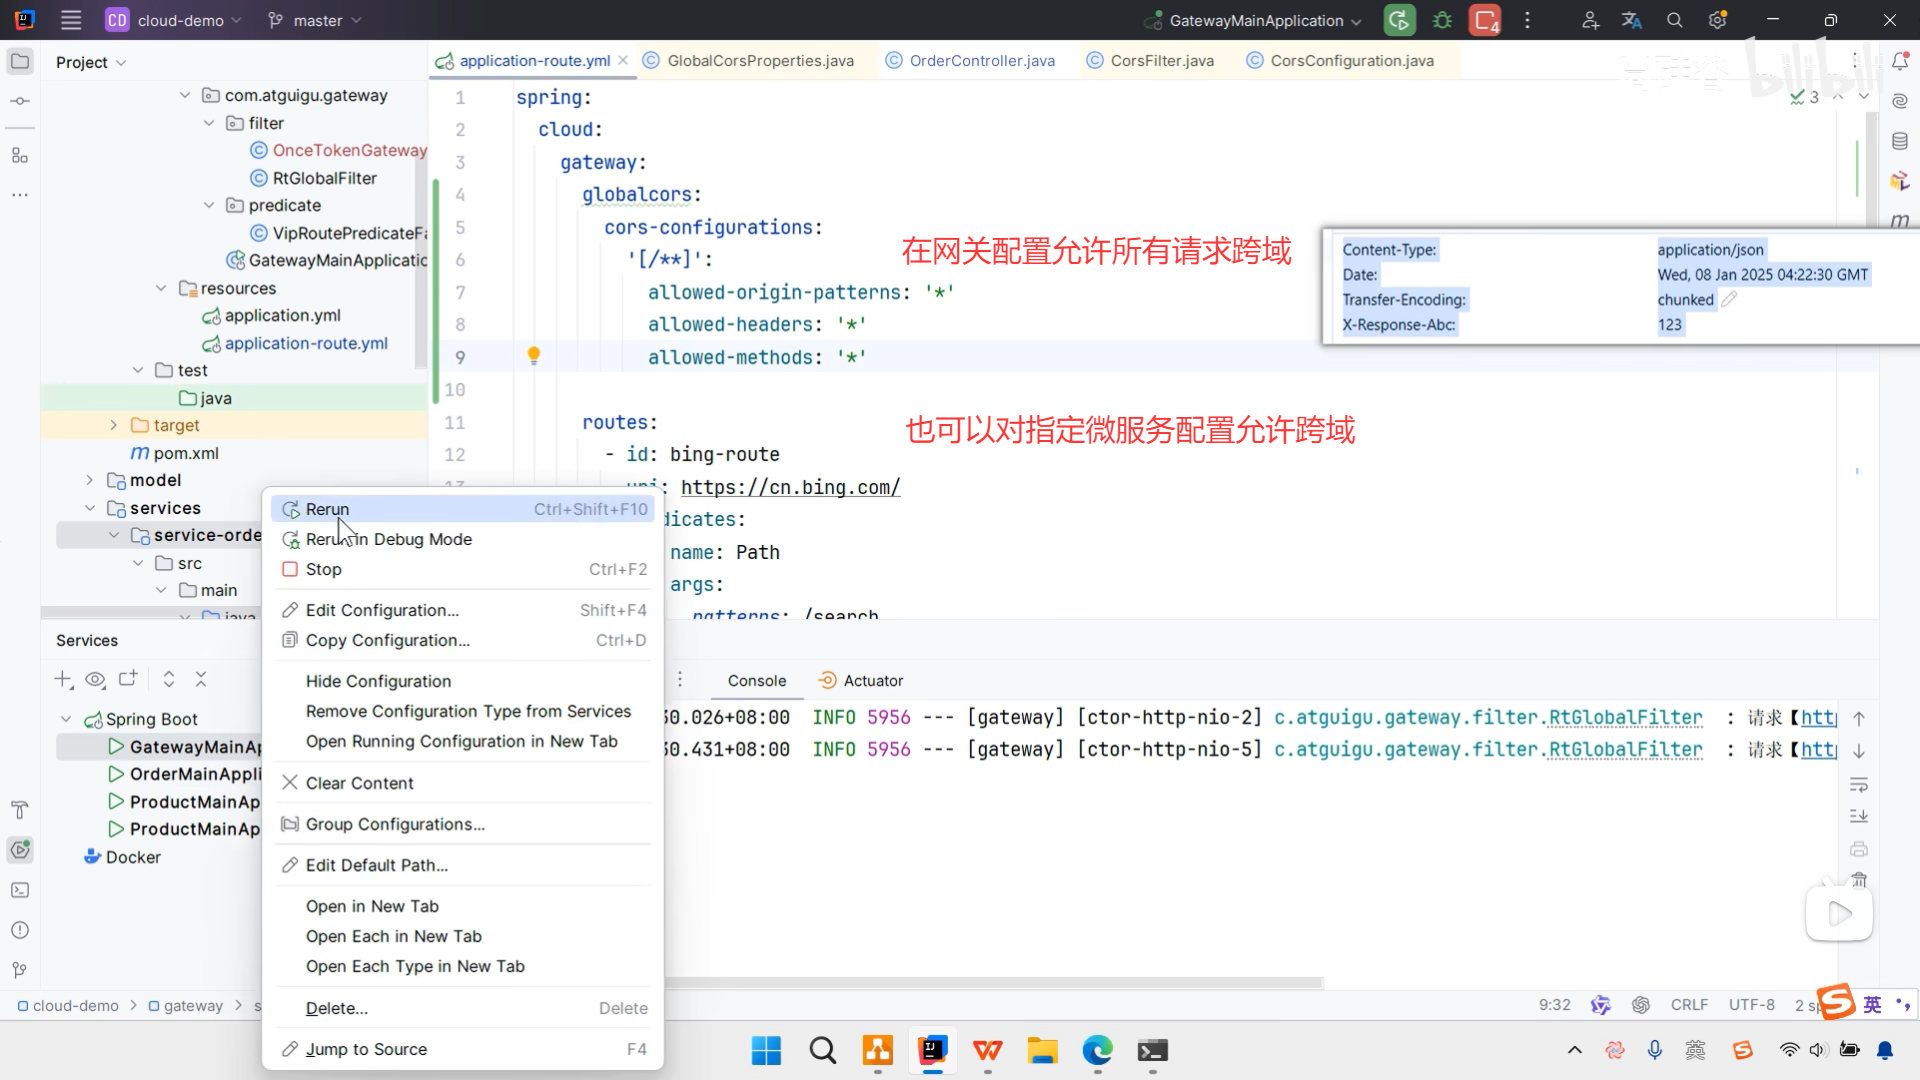Click the cn.bing.com URL link
This screenshot has width=1920, height=1080.
point(790,487)
